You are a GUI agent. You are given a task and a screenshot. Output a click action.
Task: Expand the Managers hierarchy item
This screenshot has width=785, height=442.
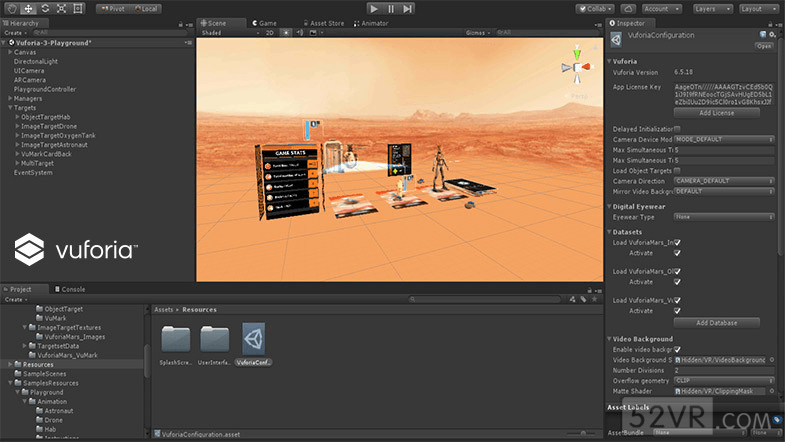point(10,99)
